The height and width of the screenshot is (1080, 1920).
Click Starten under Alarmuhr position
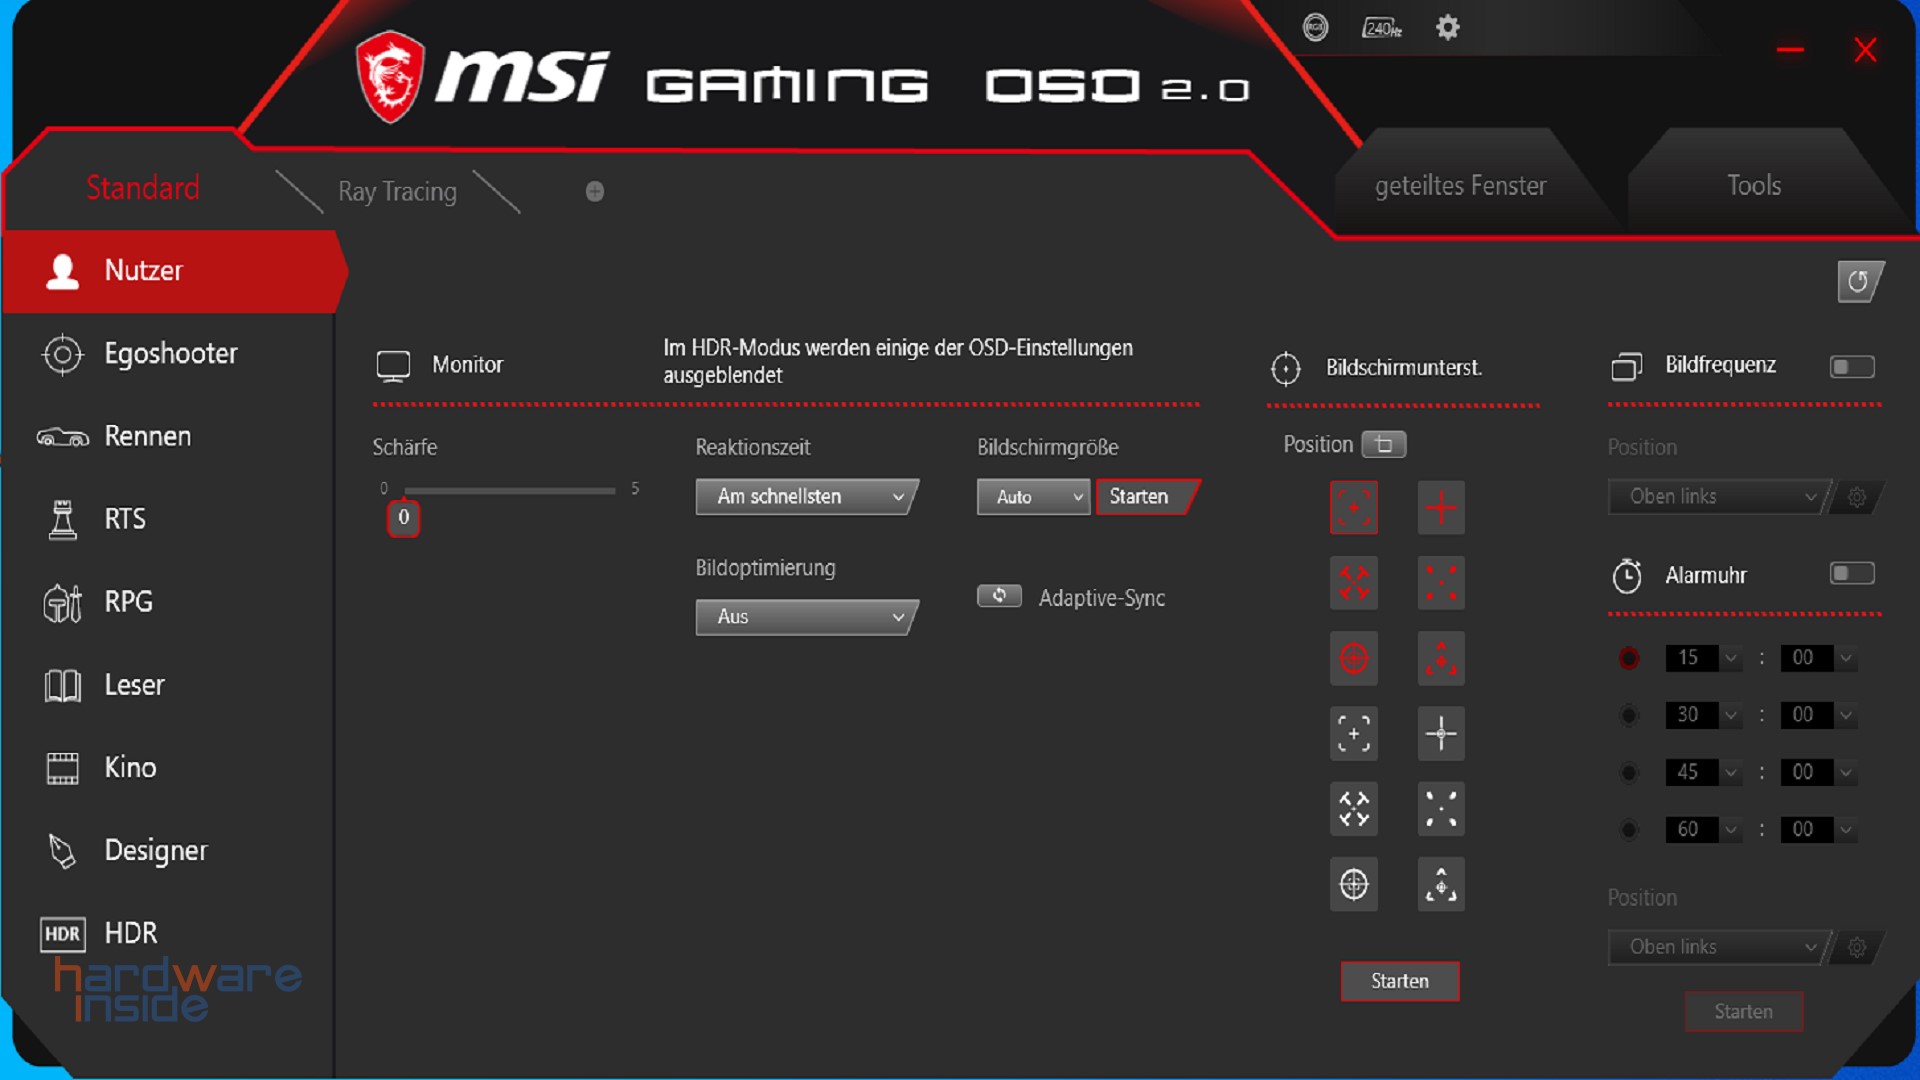coord(1743,1012)
